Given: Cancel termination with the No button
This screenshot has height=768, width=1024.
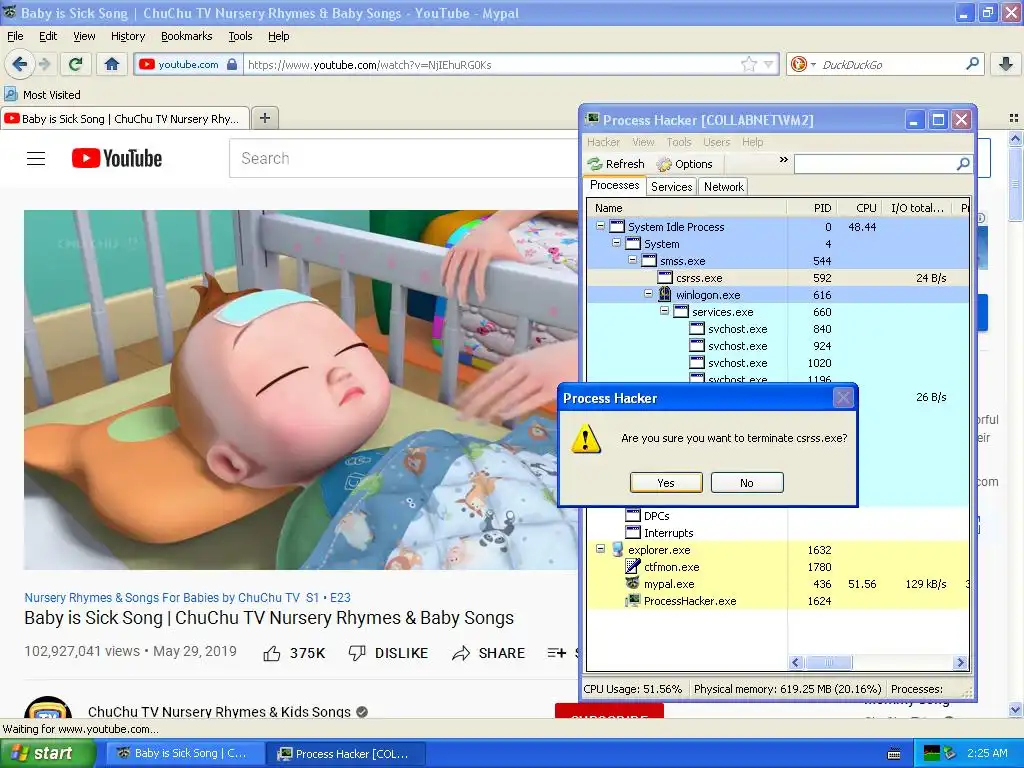Looking at the screenshot, I should [747, 483].
